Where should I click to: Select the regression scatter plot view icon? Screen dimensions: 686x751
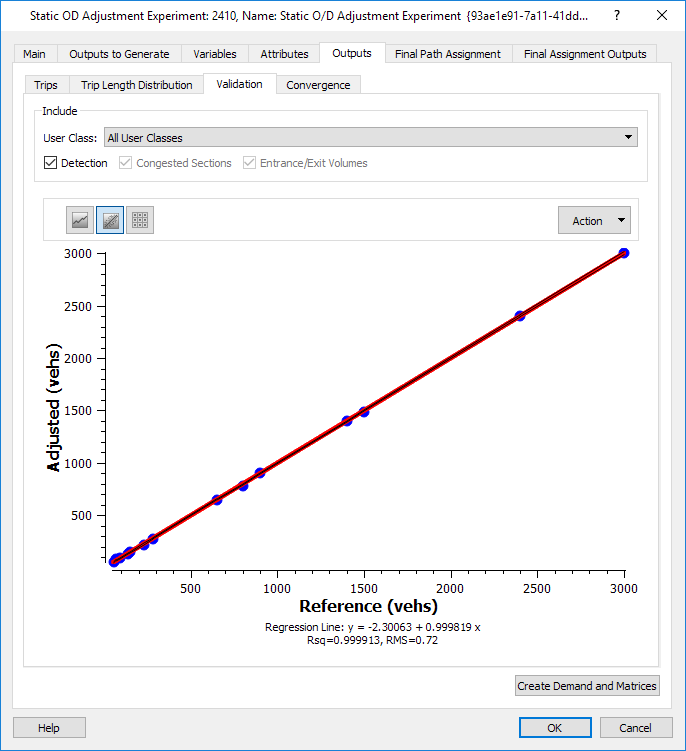pos(110,220)
